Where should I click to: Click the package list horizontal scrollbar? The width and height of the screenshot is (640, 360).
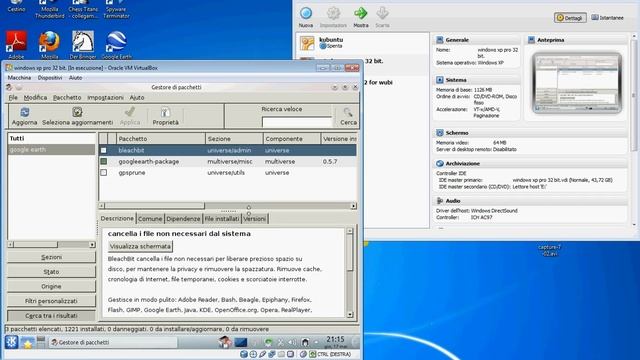click(228, 206)
